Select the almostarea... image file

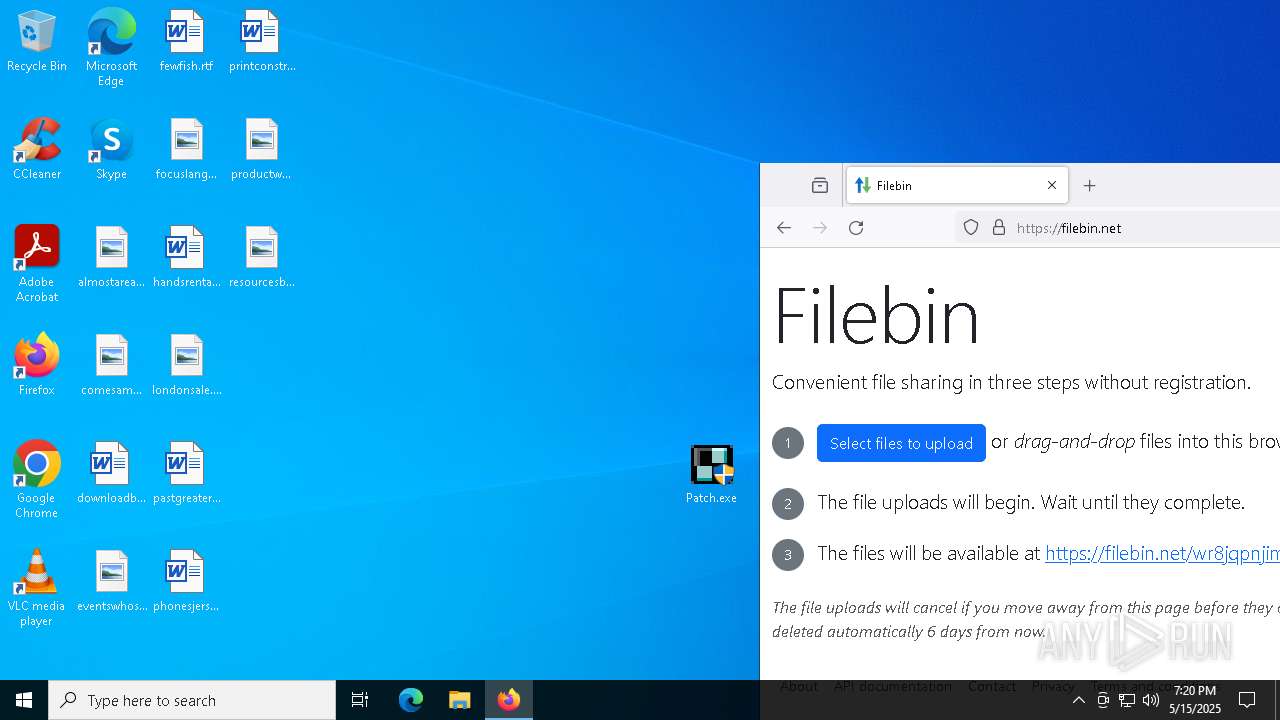click(x=111, y=258)
